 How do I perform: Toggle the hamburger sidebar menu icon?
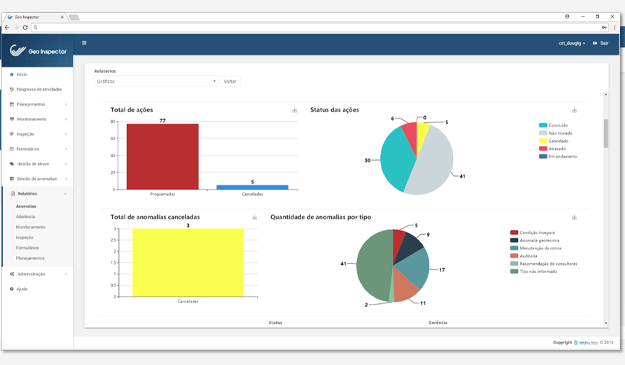click(84, 43)
